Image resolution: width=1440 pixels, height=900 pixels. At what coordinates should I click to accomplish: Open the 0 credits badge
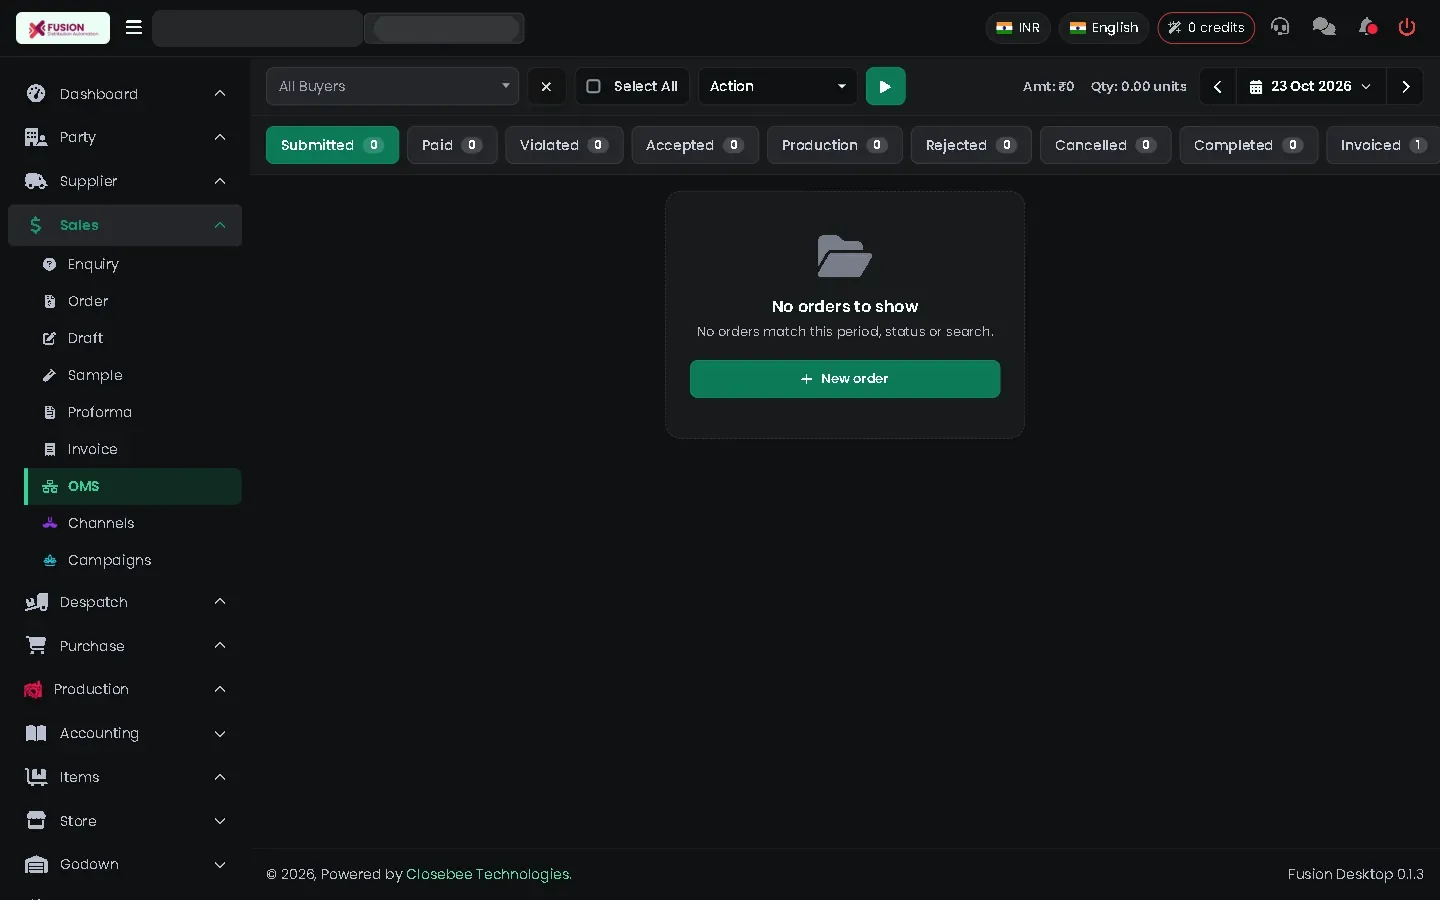click(1206, 27)
